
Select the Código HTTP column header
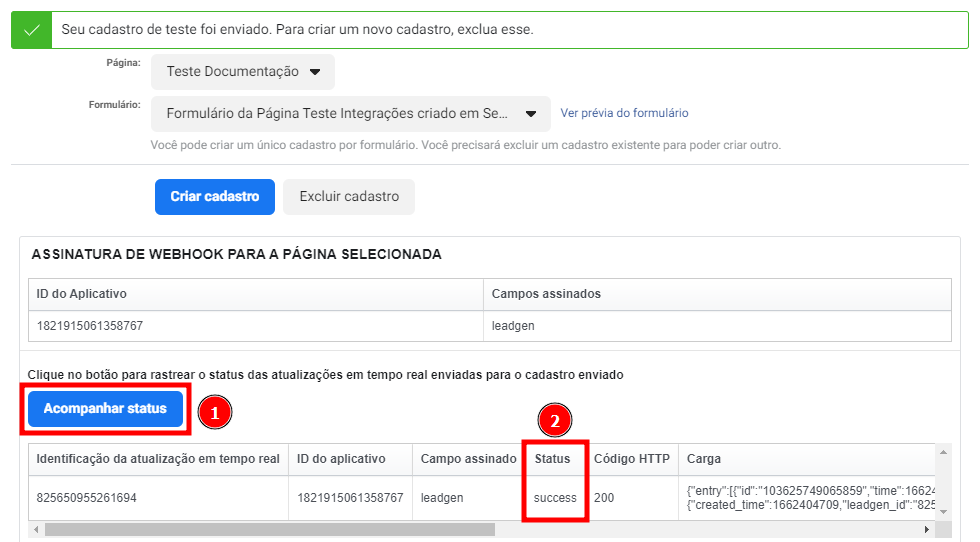point(631,459)
